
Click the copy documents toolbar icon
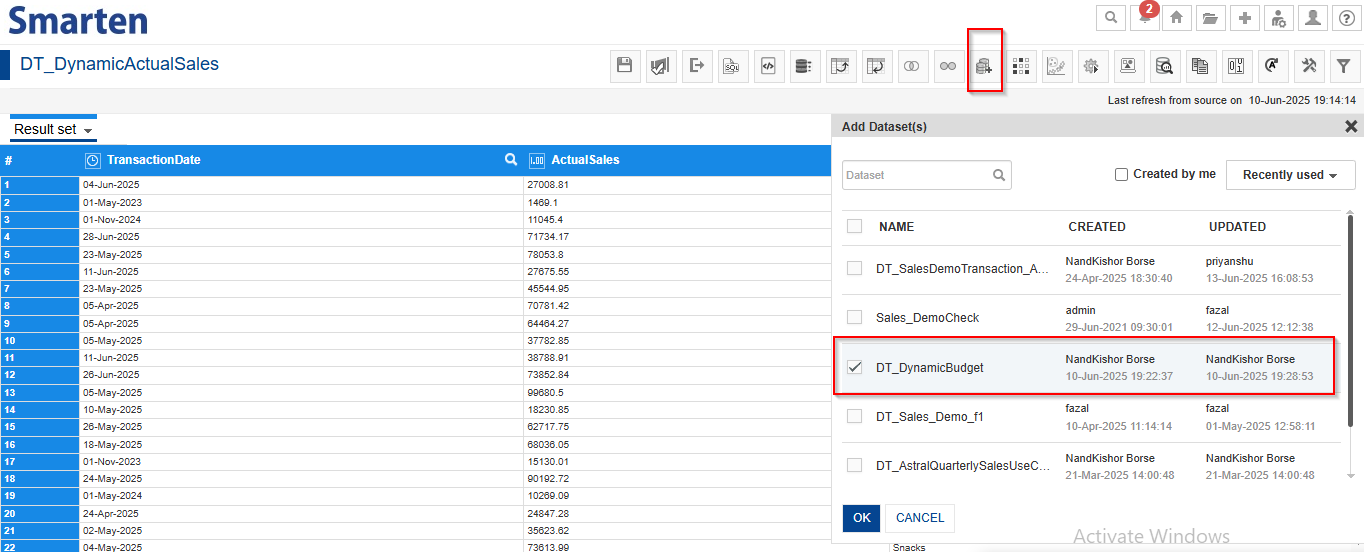point(1200,66)
